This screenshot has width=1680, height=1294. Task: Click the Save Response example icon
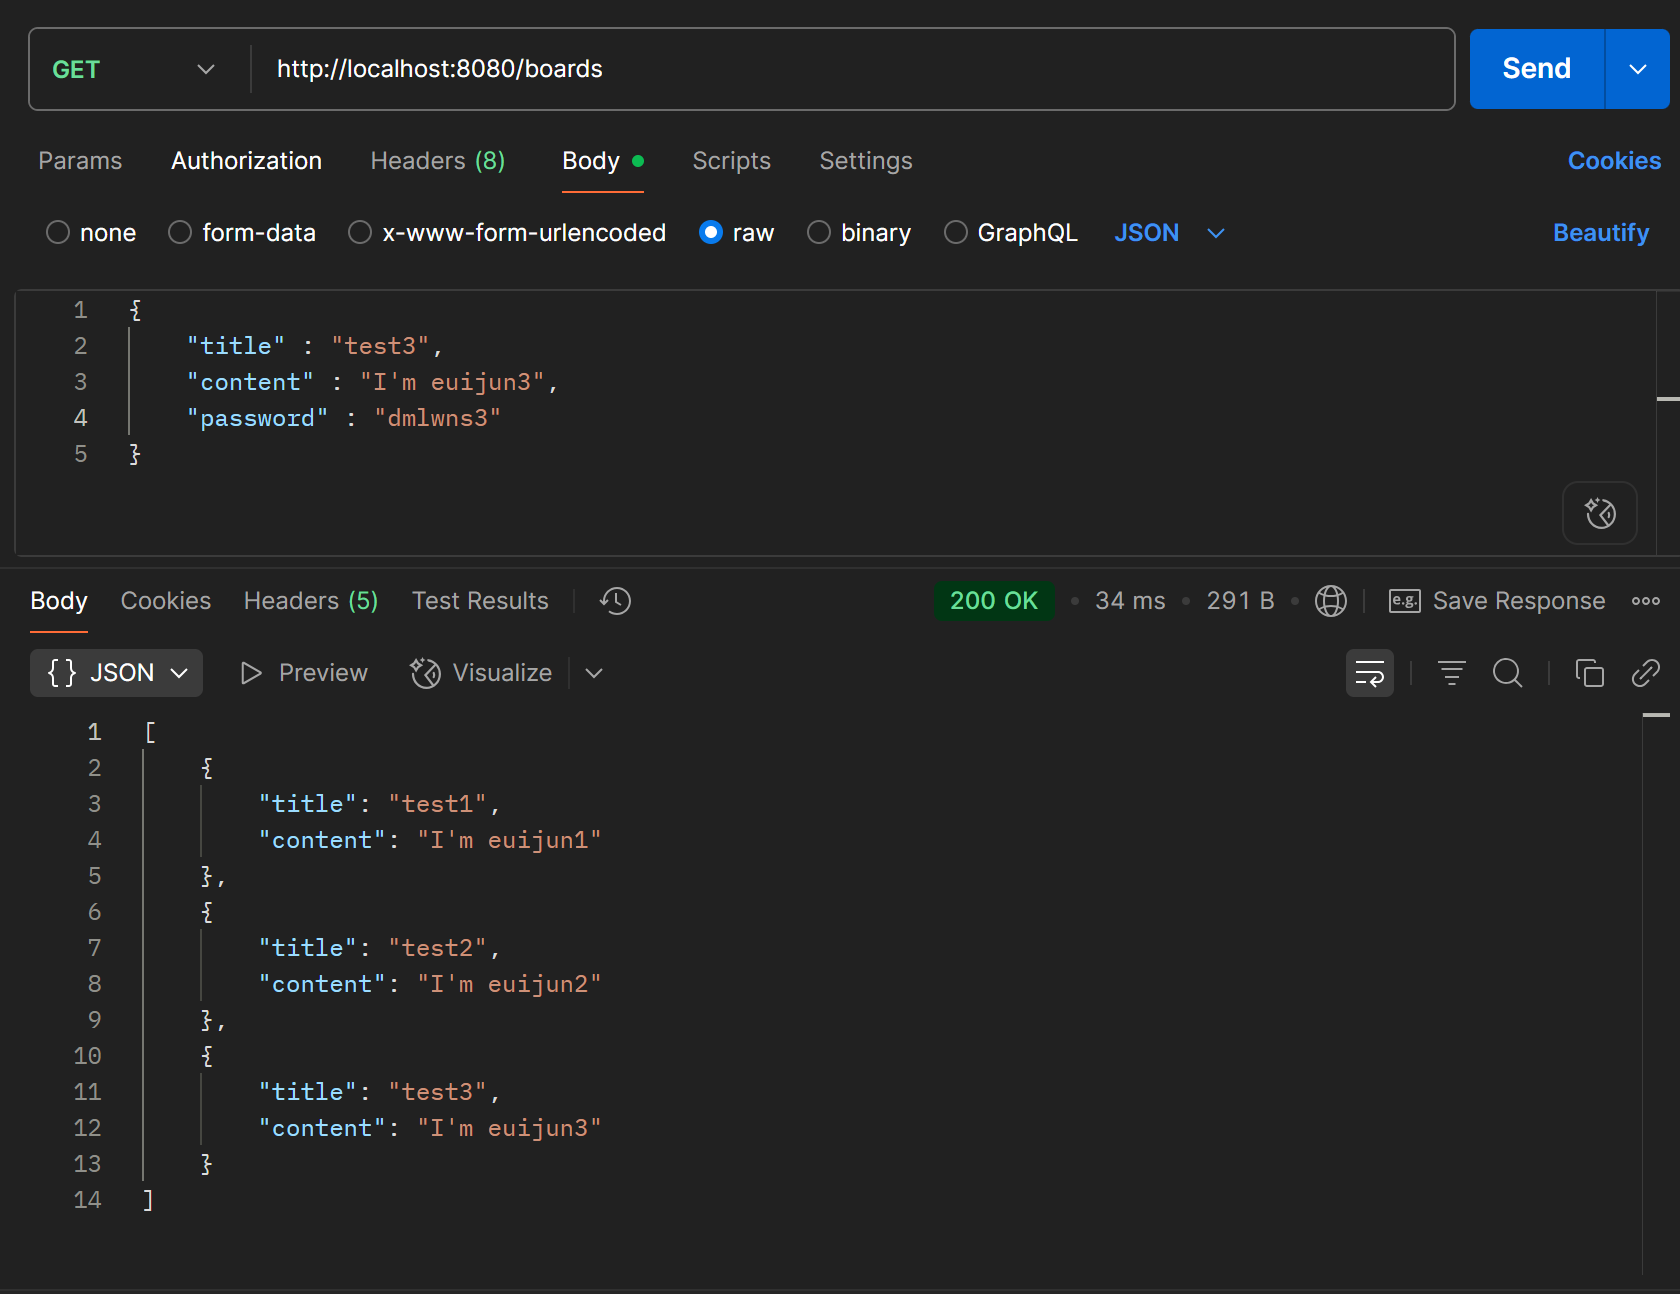click(x=1405, y=601)
